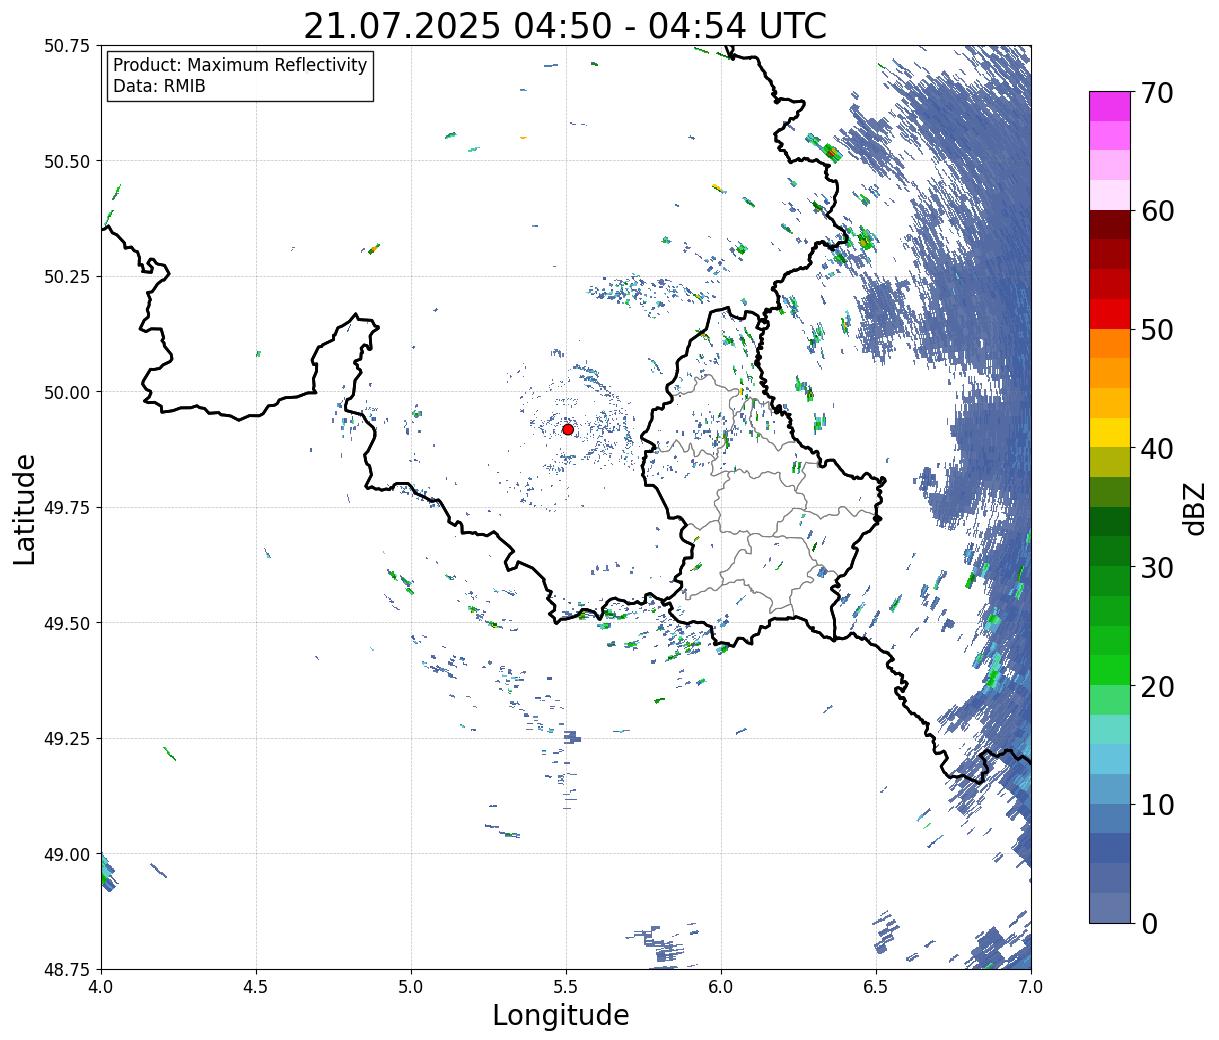Click the colorbar tick label 10
The image size is (1219, 1040).
1156,804
